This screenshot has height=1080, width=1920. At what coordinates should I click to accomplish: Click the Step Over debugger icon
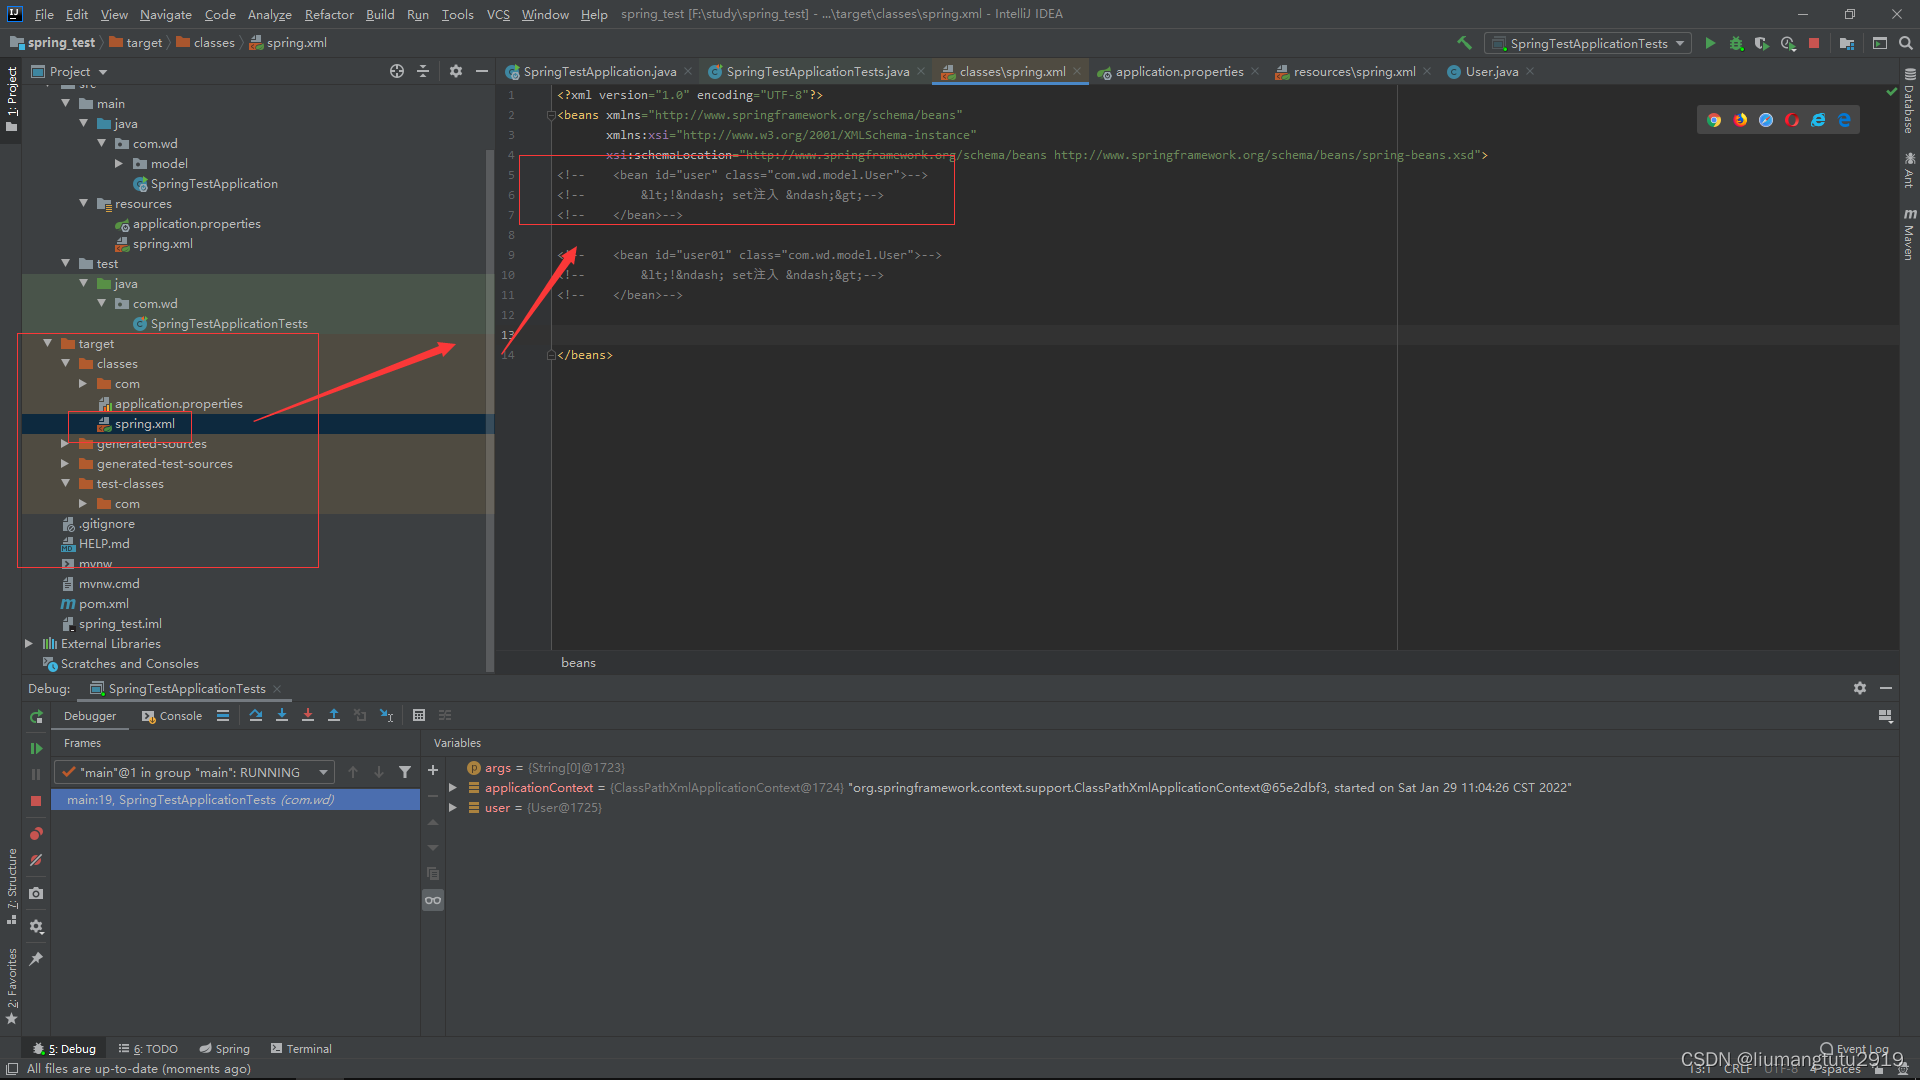(x=256, y=715)
